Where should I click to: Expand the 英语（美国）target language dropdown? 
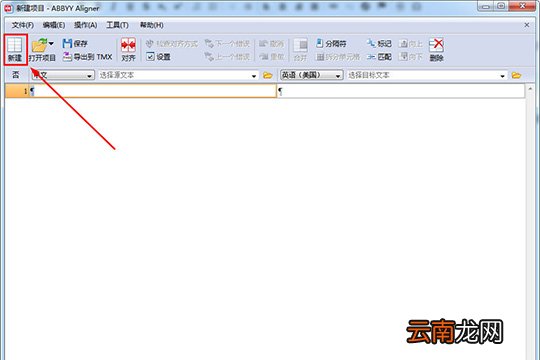click(338, 76)
